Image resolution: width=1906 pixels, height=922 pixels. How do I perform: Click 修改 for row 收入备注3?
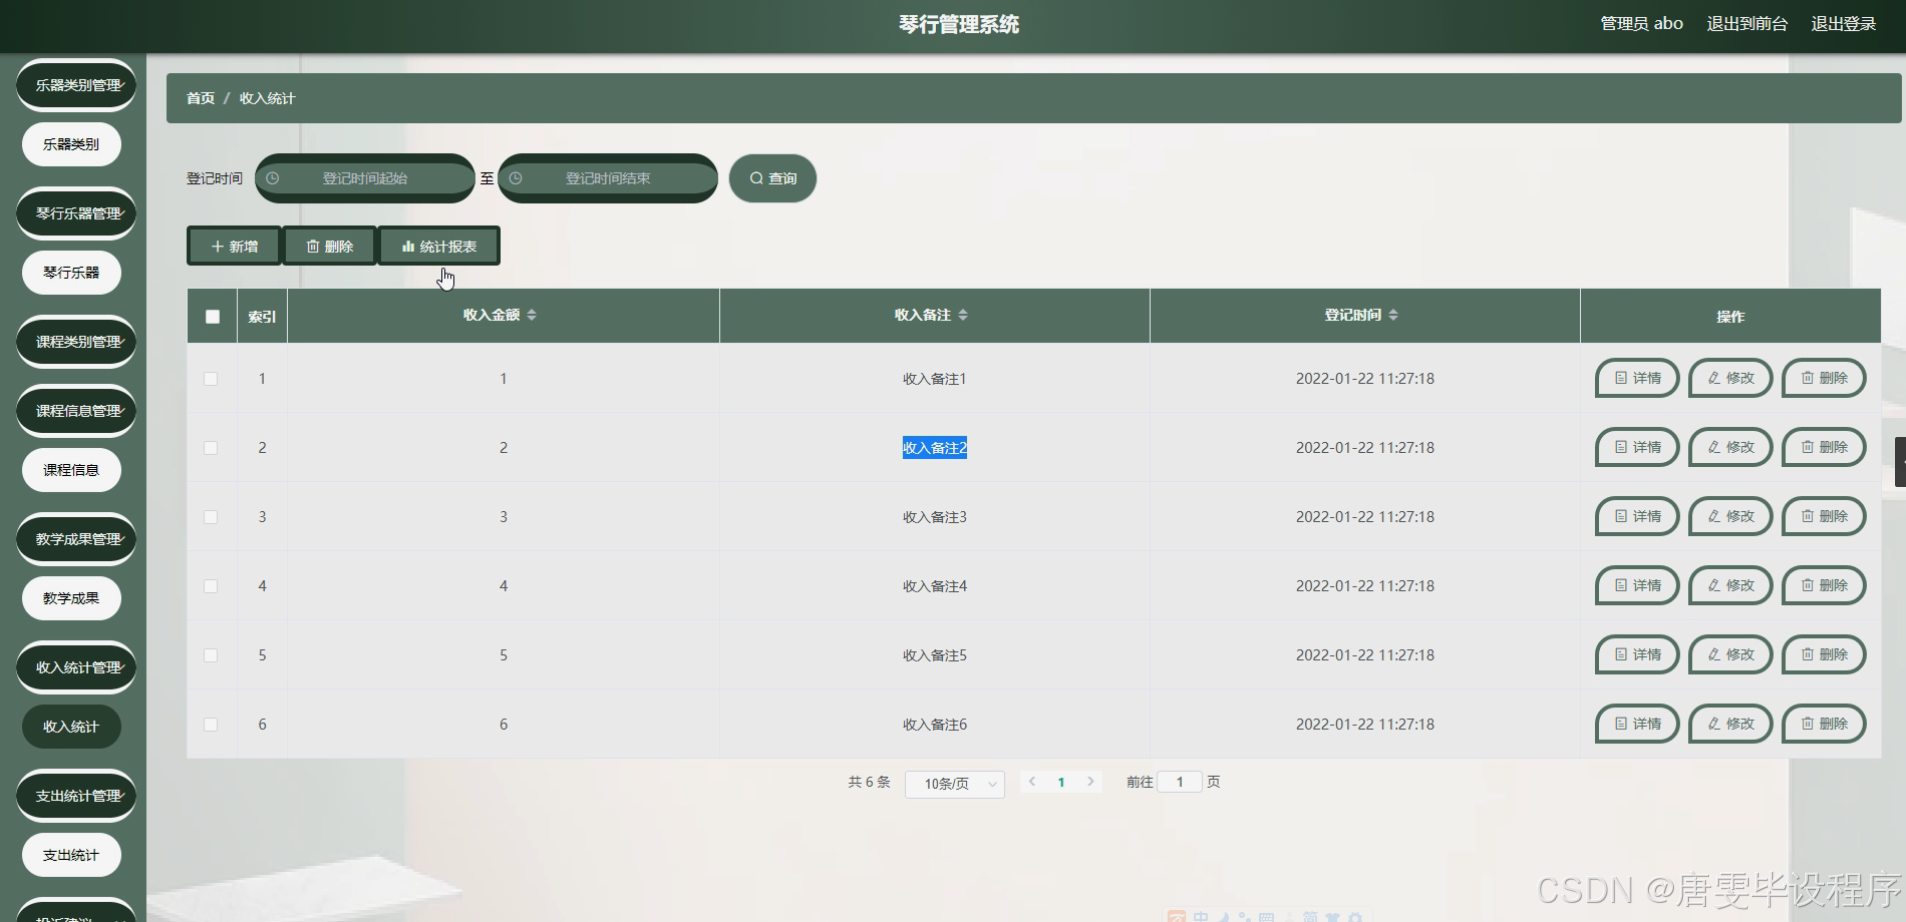(1730, 516)
